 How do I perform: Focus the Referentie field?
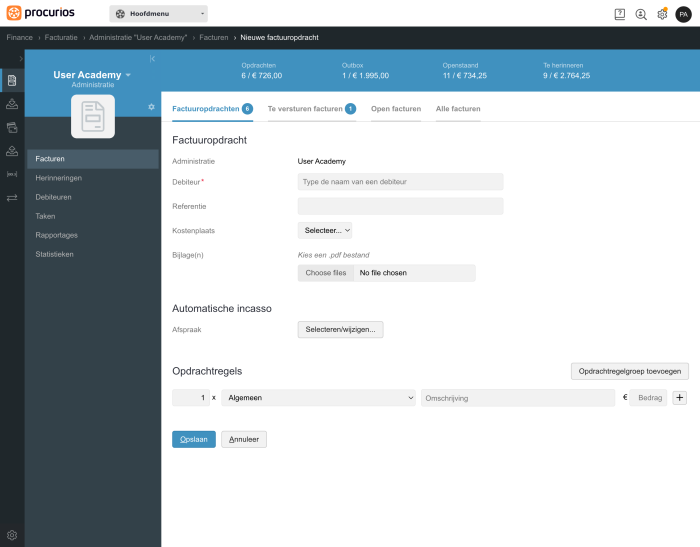click(400, 206)
